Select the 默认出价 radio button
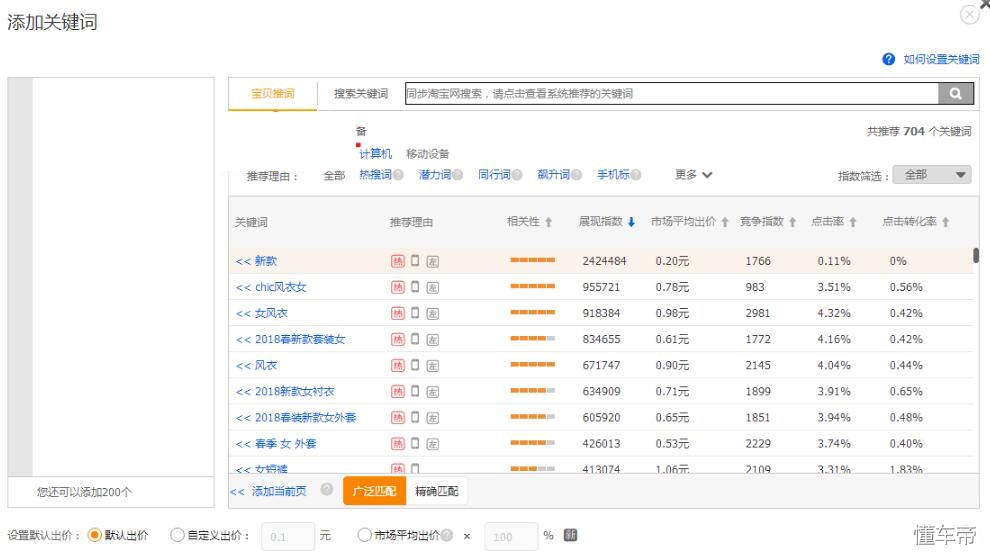The height and width of the screenshot is (554, 990). 94,535
